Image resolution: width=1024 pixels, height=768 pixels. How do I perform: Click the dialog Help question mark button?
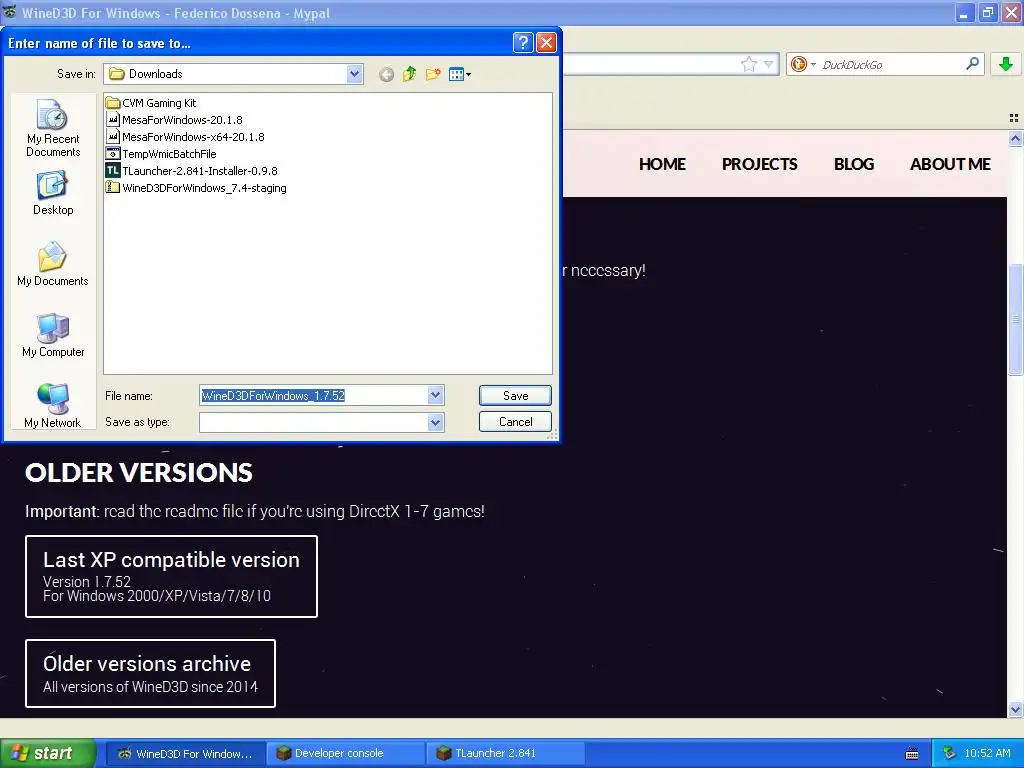point(522,42)
